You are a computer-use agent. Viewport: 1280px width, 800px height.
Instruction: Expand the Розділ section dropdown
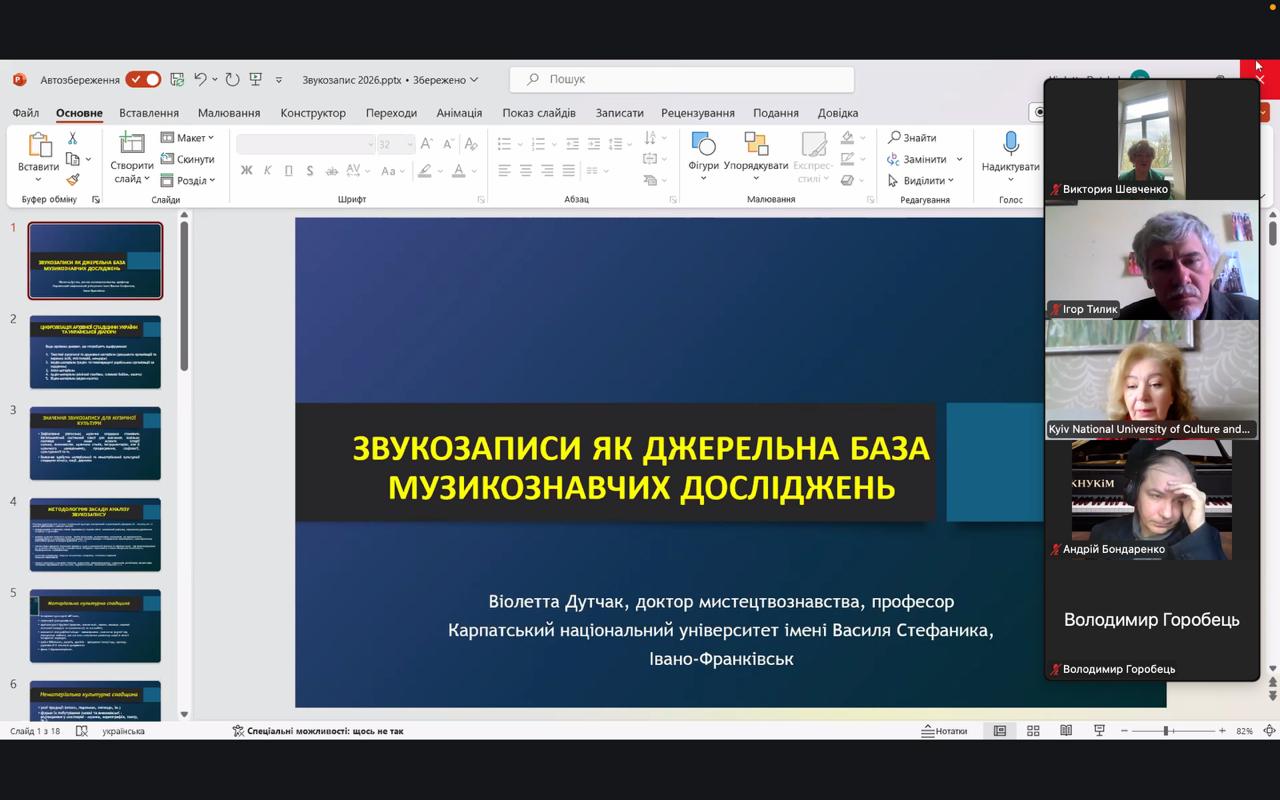(x=189, y=180)
